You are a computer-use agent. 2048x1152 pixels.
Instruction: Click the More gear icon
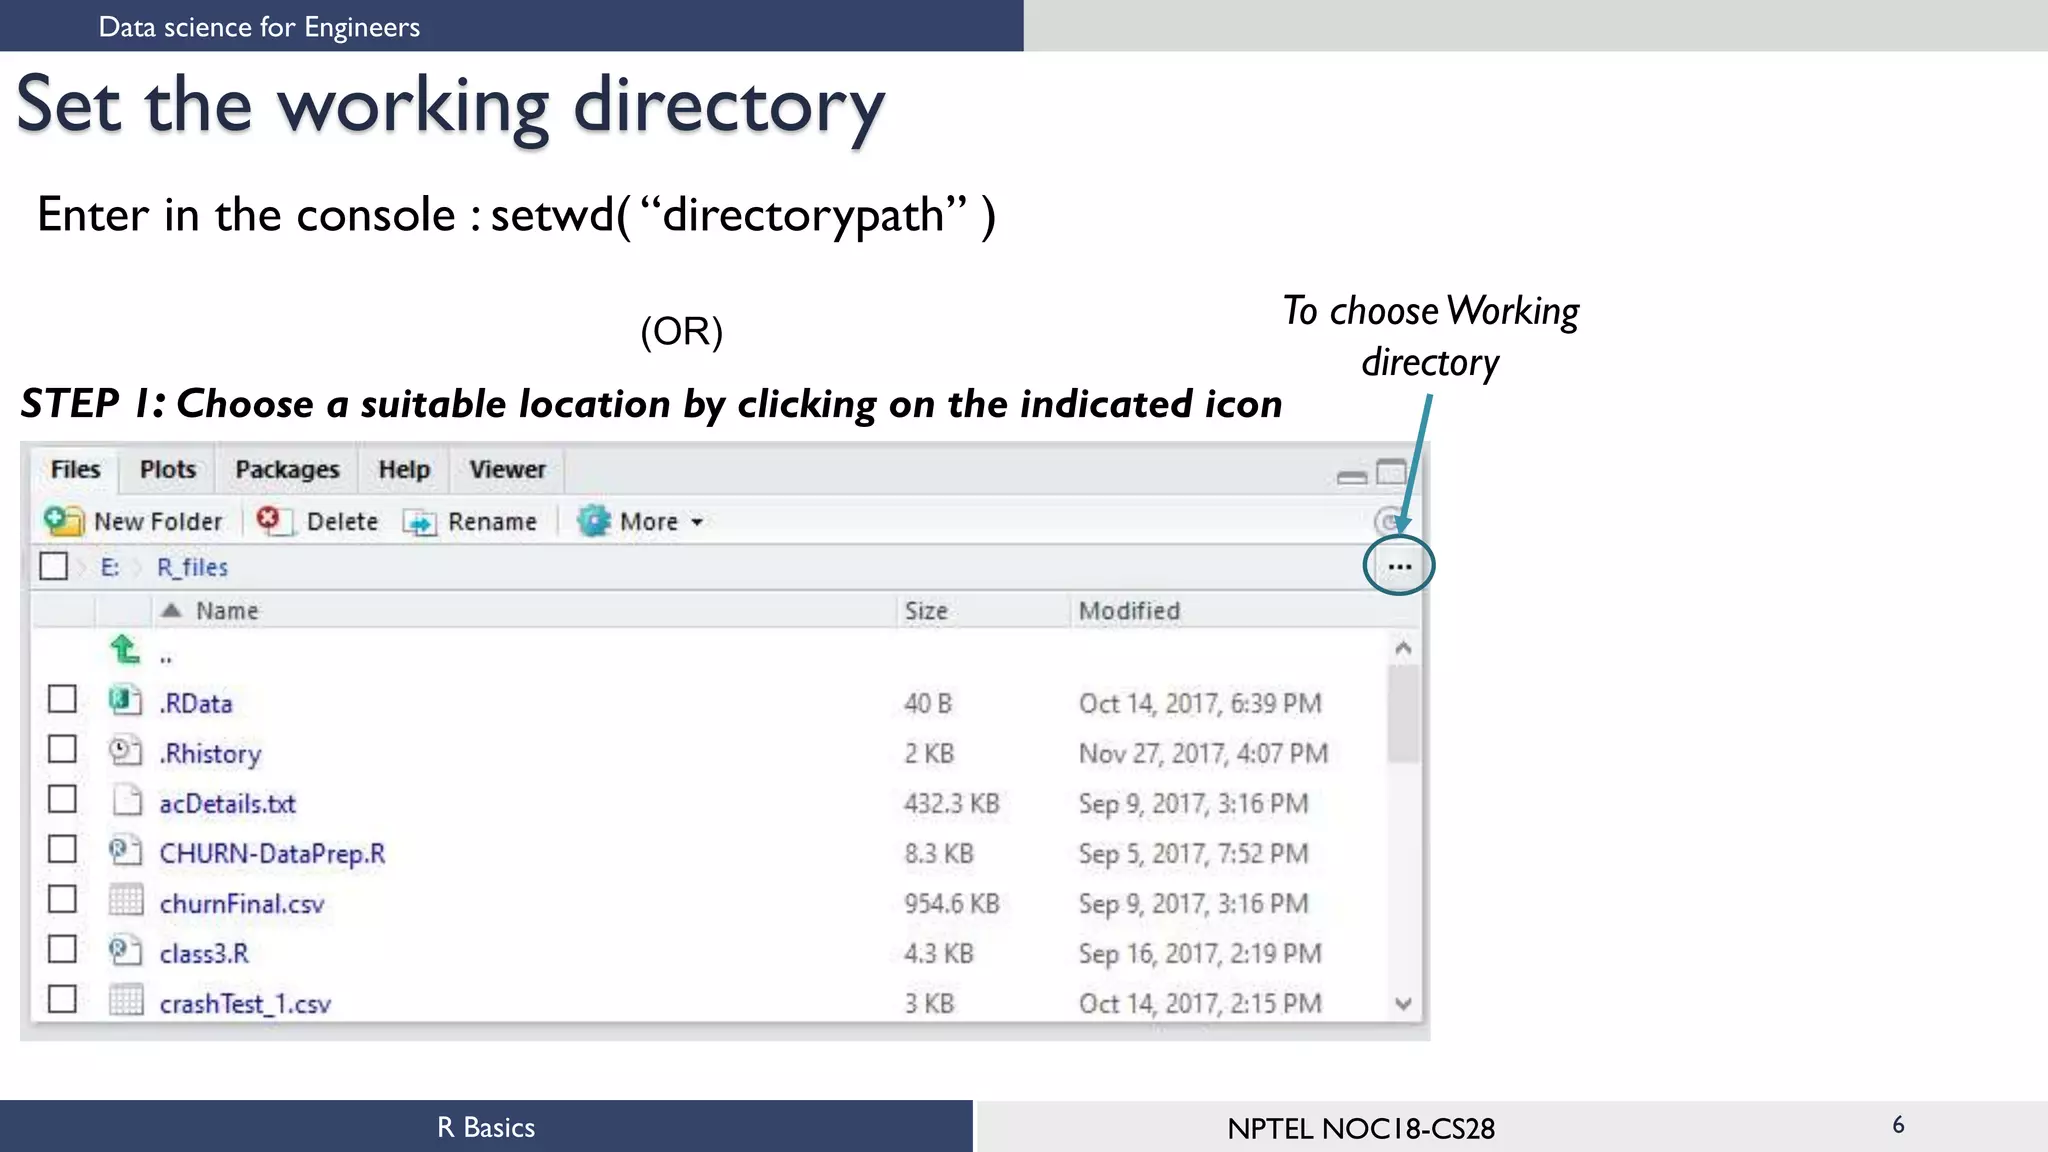[594, 521]
